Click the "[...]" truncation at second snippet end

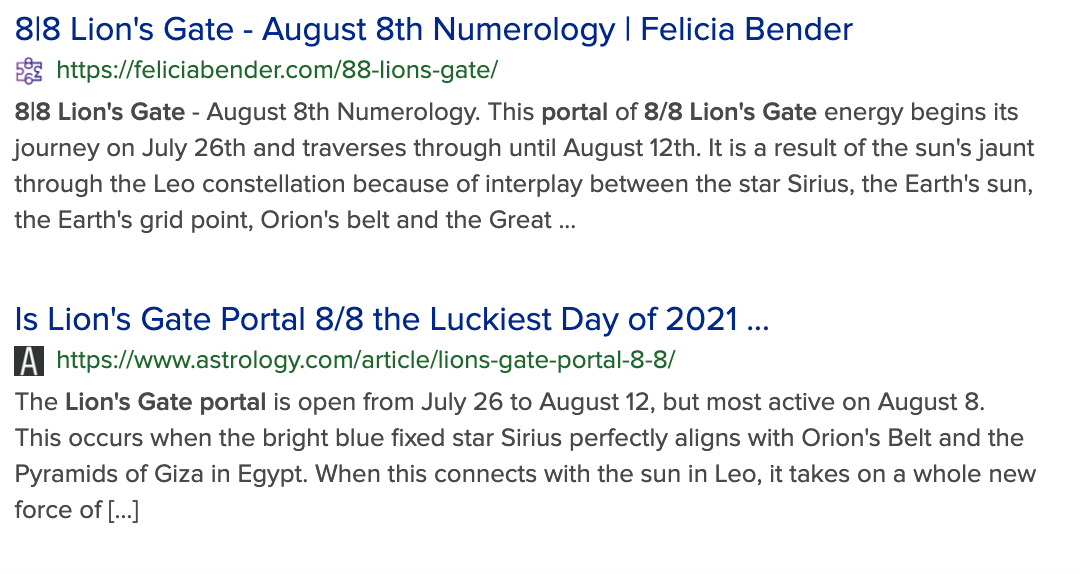click(122, 511)
